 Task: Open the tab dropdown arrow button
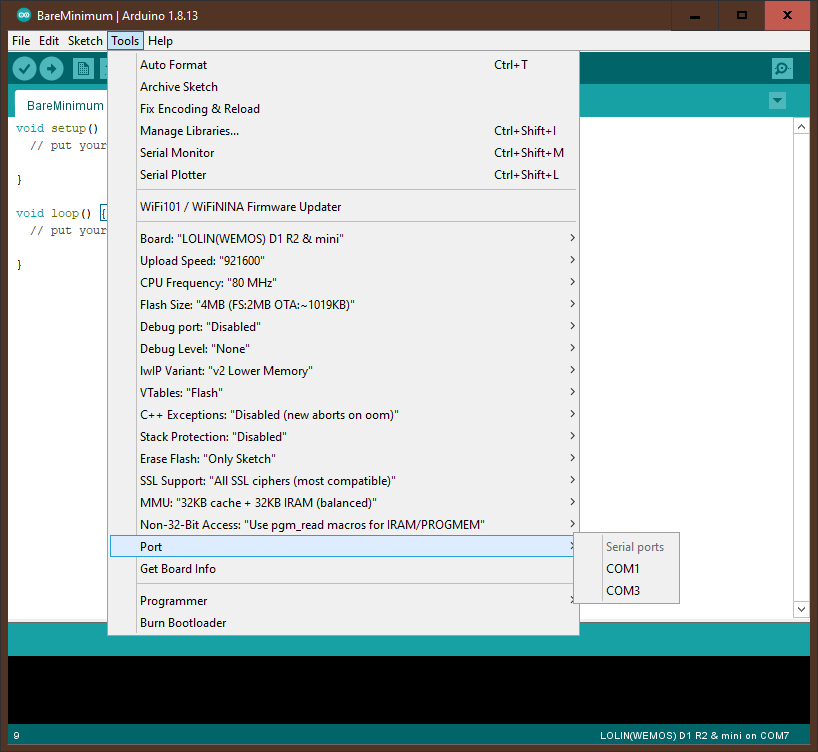(777, 100)
